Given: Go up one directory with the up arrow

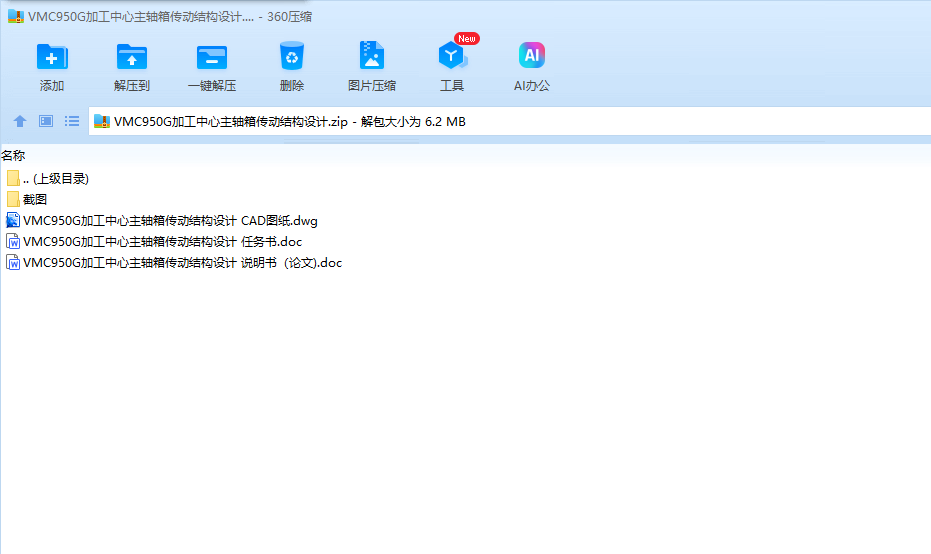Looking at the screenshot, I should (20, 121).
